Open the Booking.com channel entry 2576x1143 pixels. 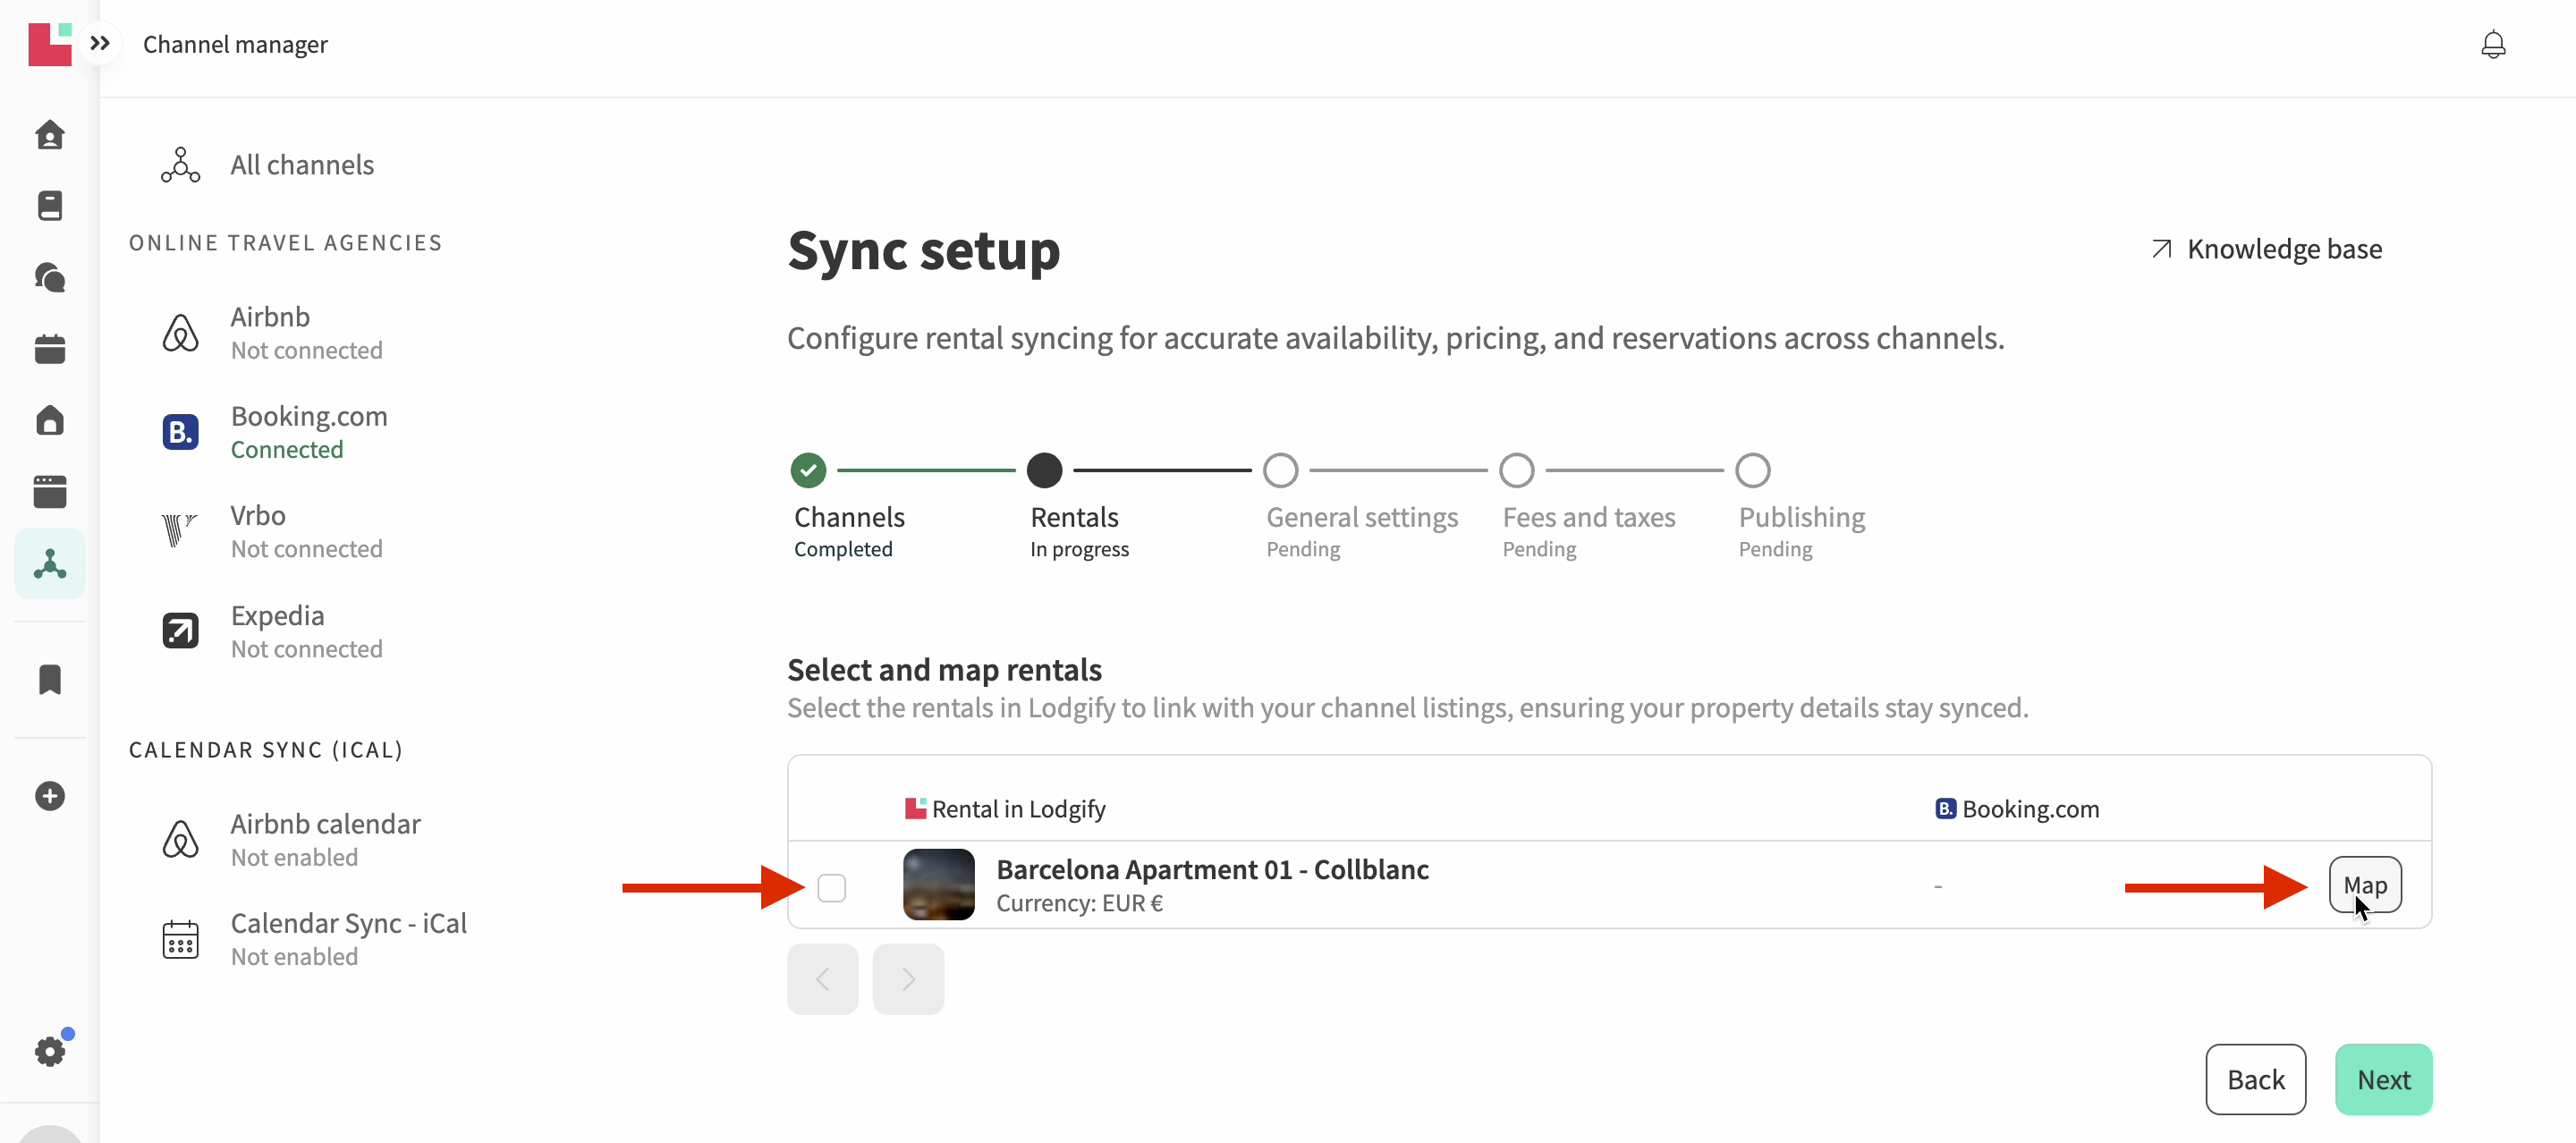[x=308, y=432]
